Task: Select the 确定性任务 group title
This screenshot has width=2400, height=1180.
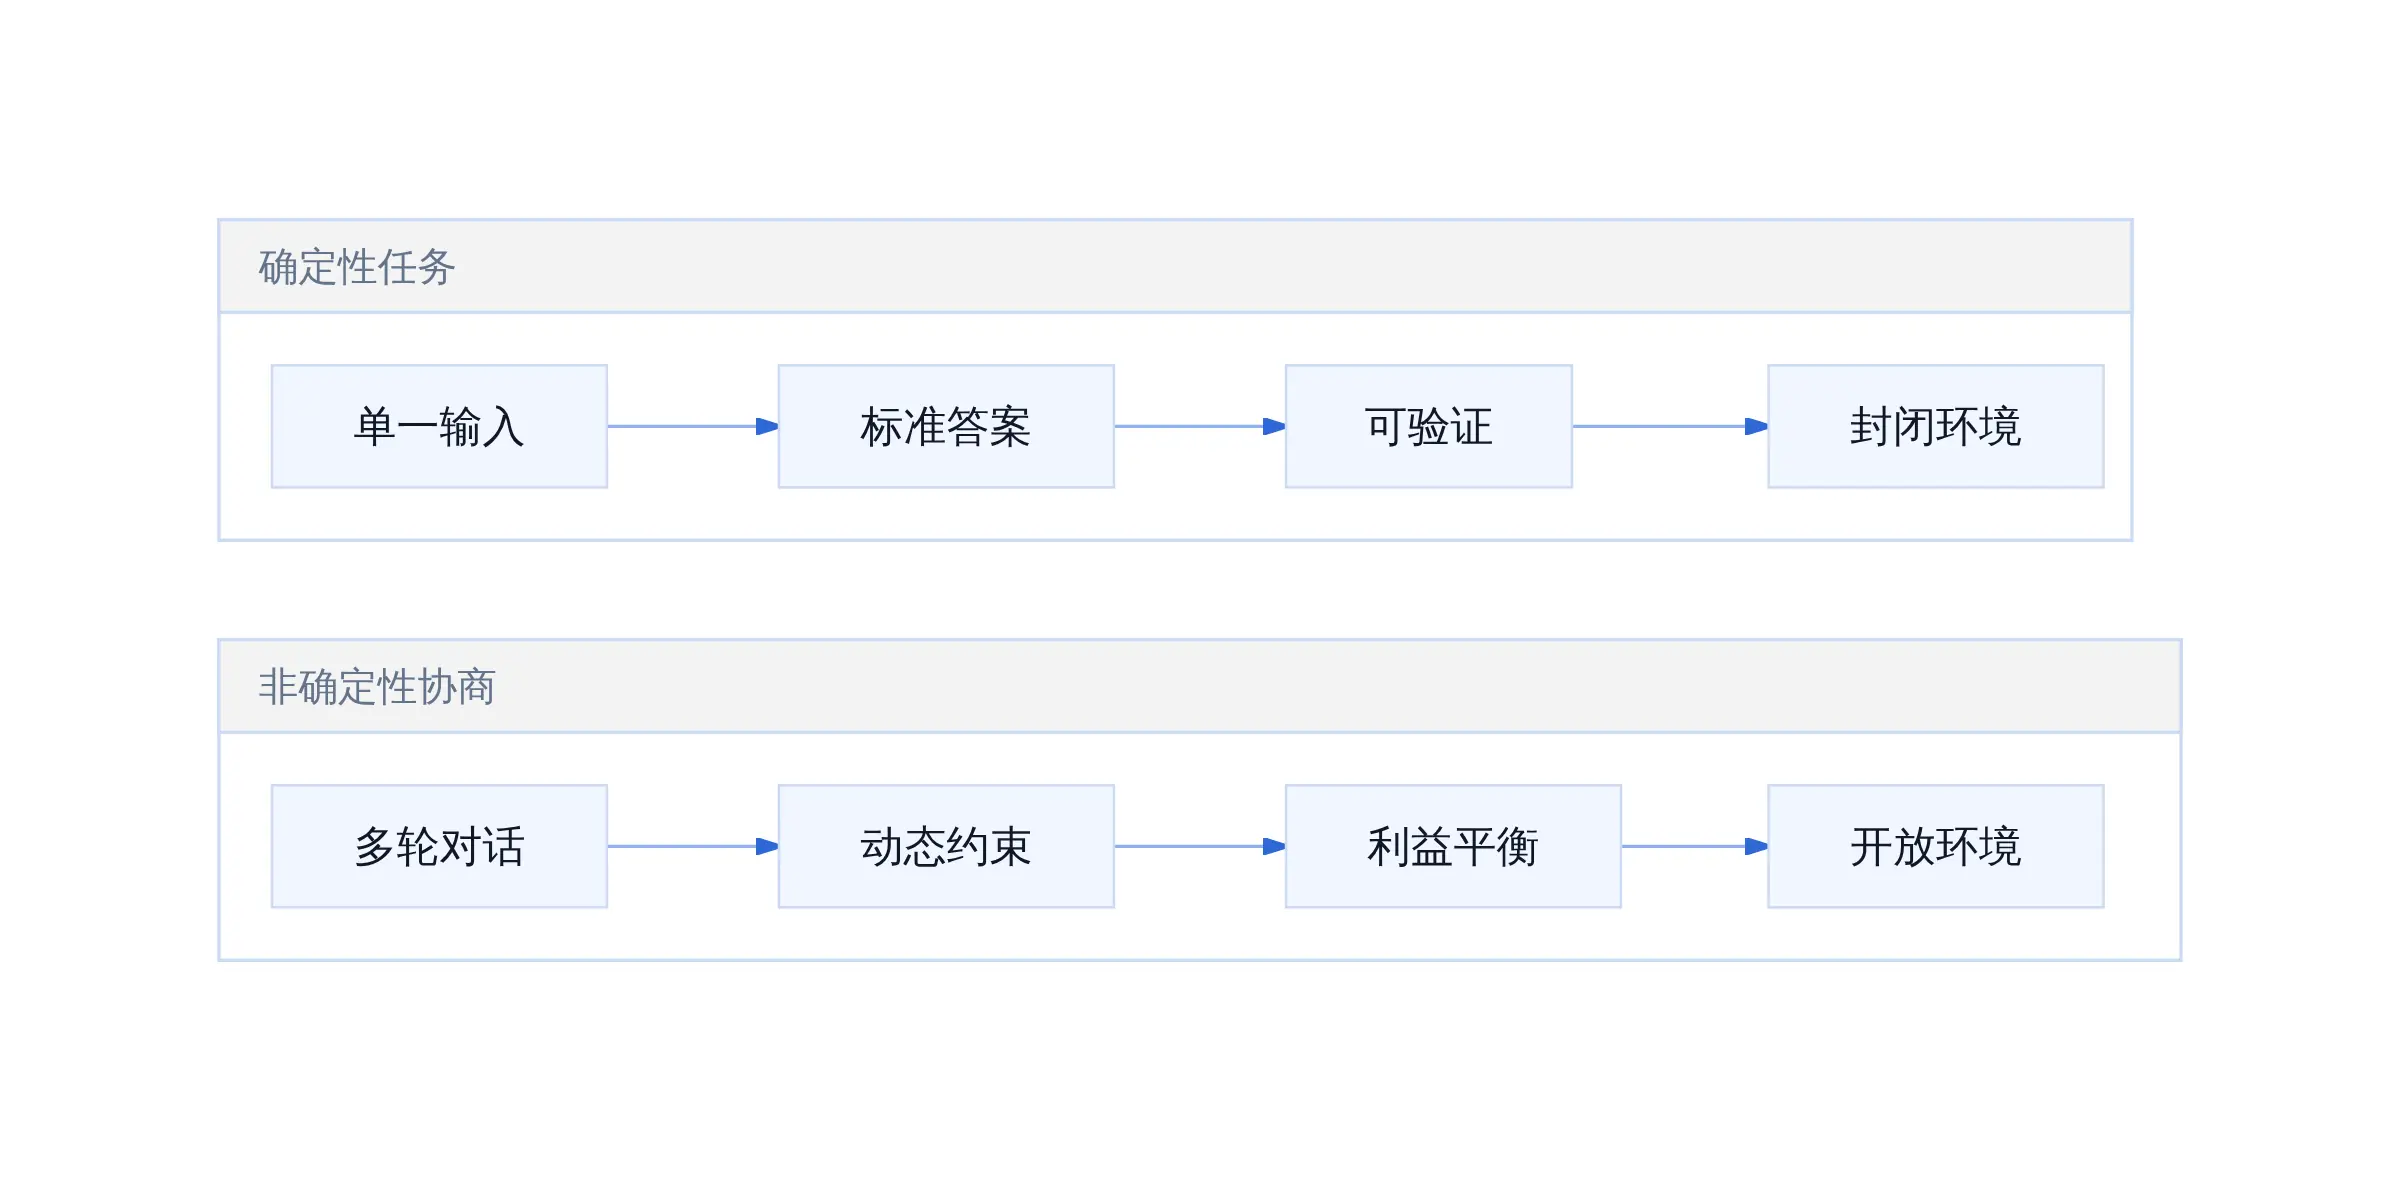Action: pyautogui.click(x=357, y=267)
